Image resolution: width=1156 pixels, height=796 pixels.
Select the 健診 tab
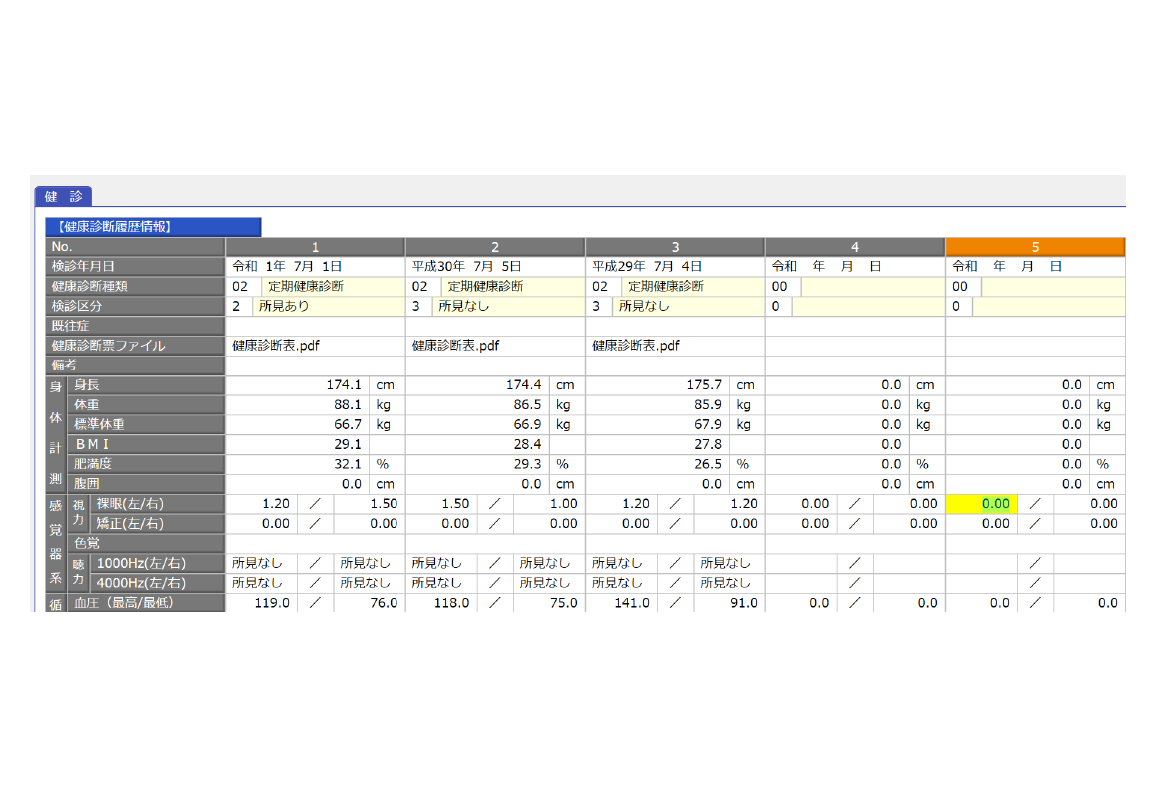(63, 196)
